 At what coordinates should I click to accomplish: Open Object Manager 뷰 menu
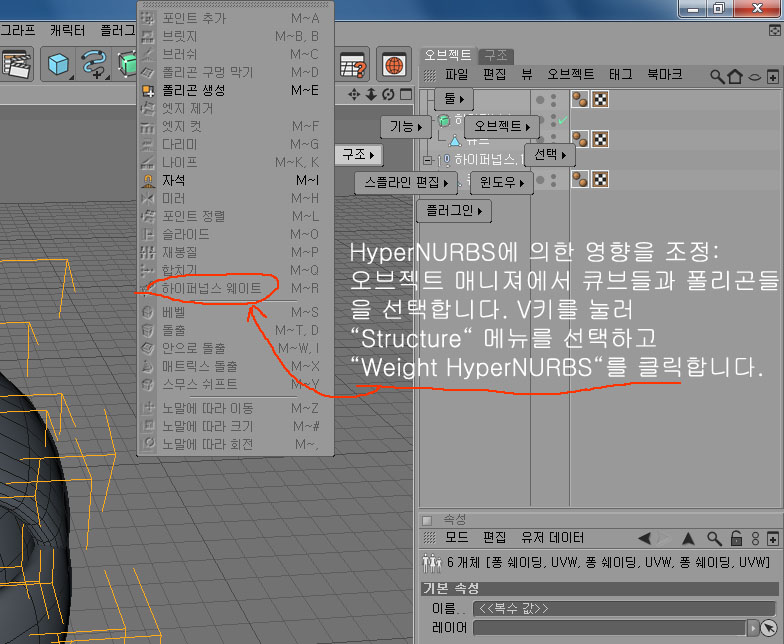point(526,74)
